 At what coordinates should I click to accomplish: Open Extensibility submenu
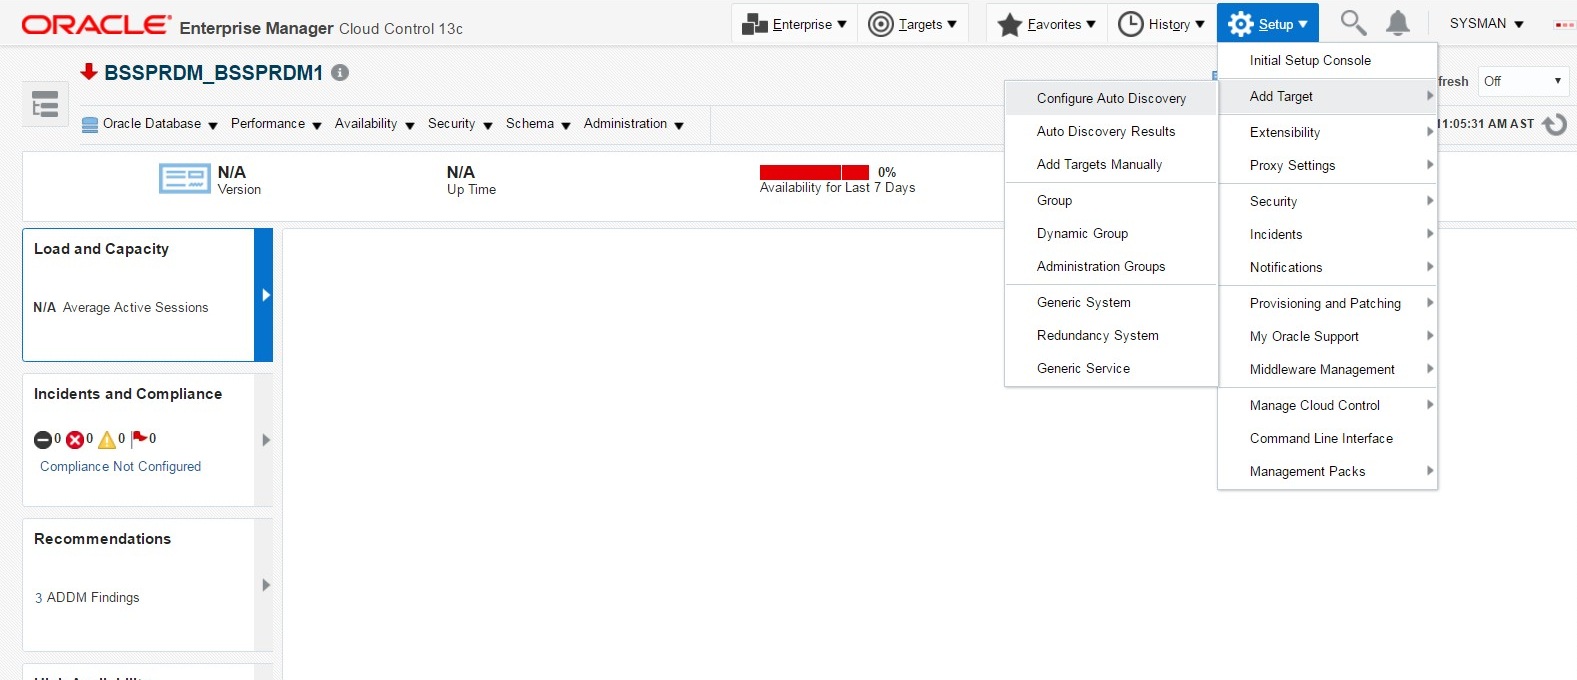(x=1327, y=132)
